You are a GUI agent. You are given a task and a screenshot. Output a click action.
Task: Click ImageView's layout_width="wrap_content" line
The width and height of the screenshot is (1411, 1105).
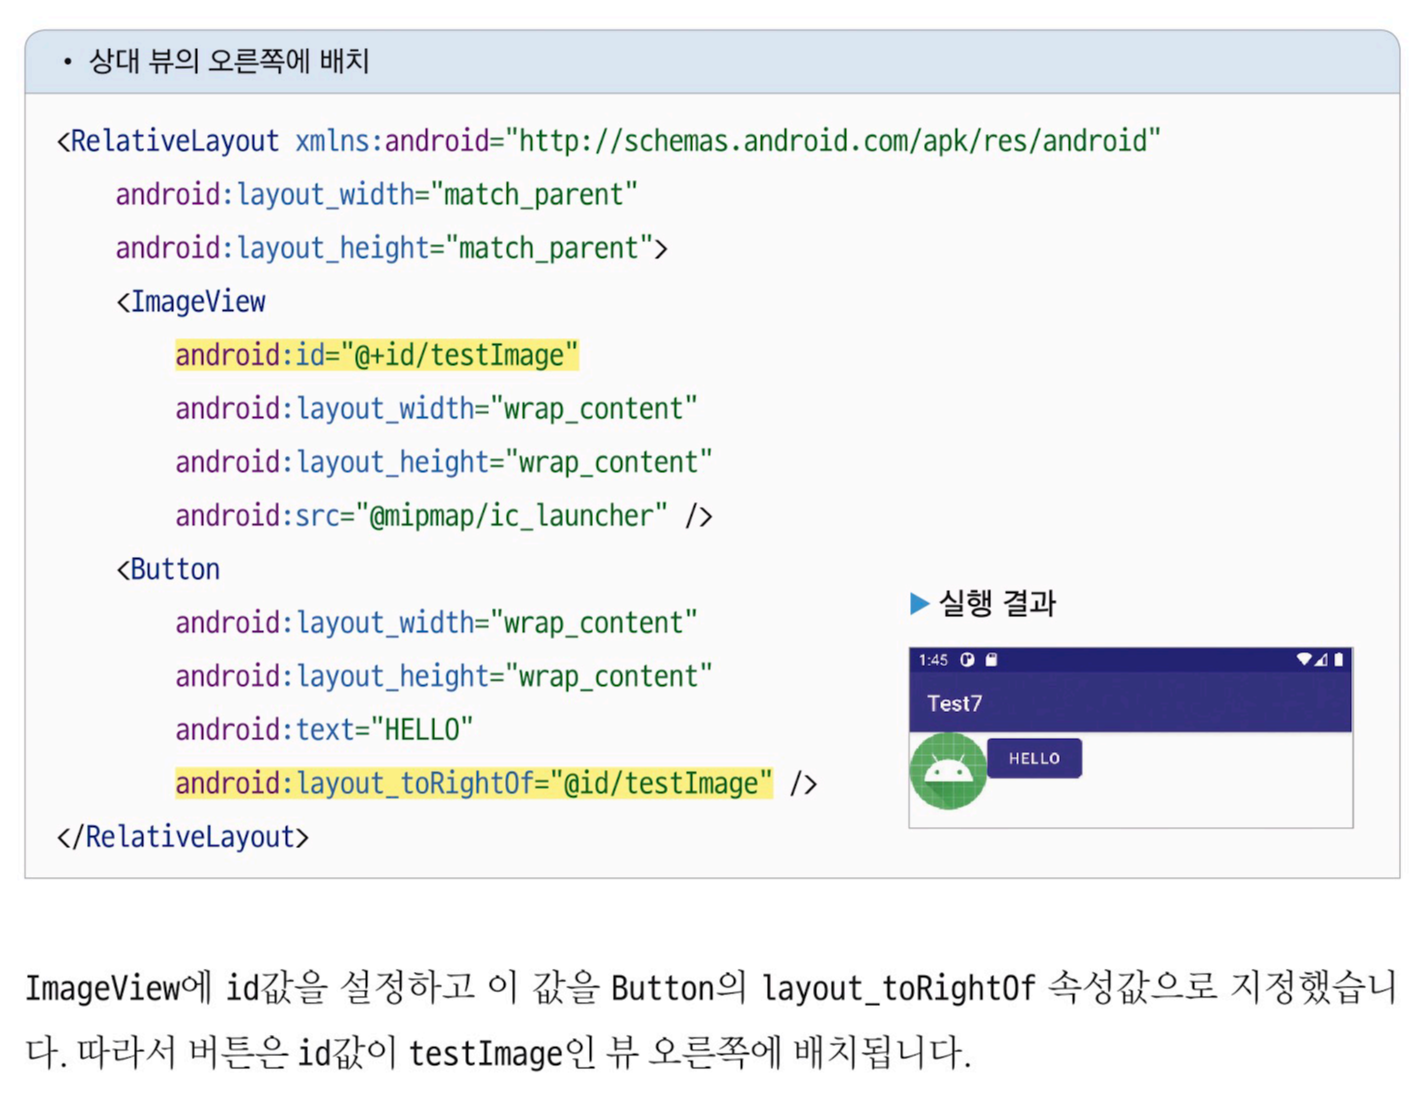436,409
